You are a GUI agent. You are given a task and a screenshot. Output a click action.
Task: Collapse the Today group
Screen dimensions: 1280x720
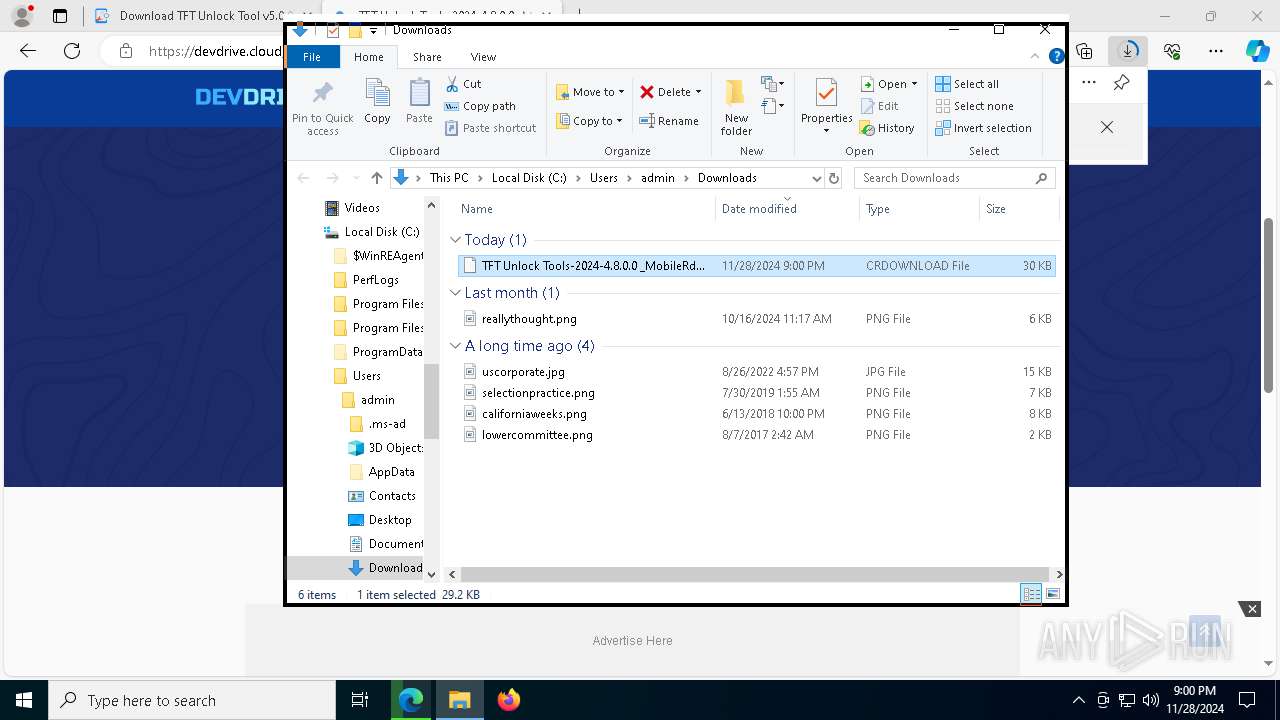(x=455, y=240)
